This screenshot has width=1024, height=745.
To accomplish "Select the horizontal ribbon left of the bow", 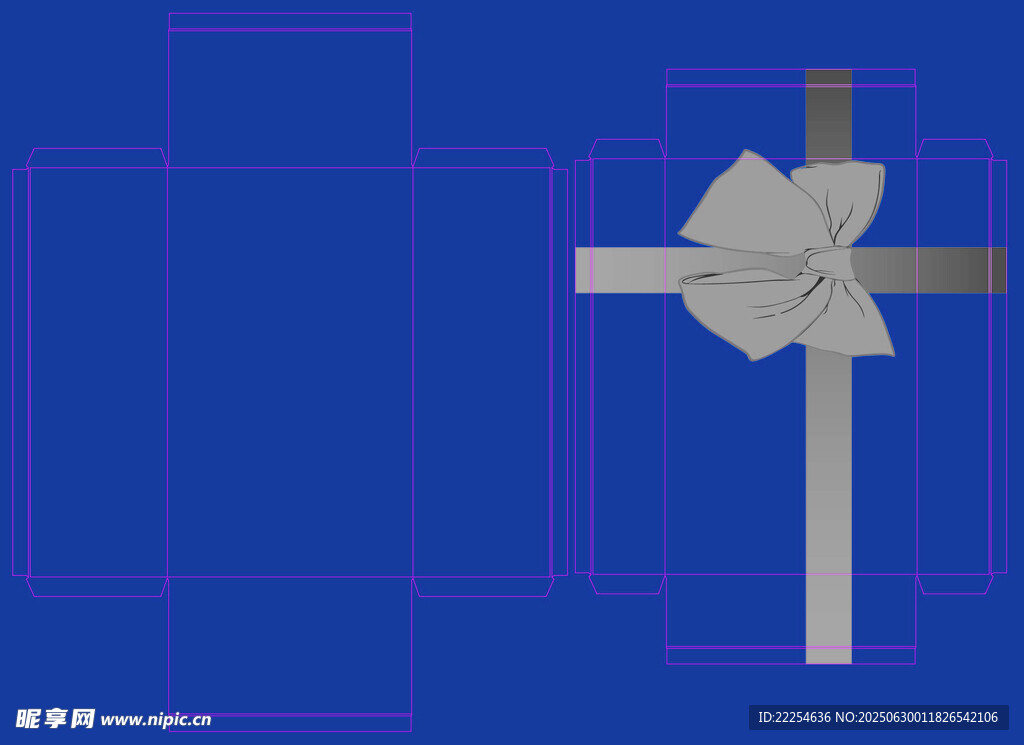I will click(x=630, y=270).
